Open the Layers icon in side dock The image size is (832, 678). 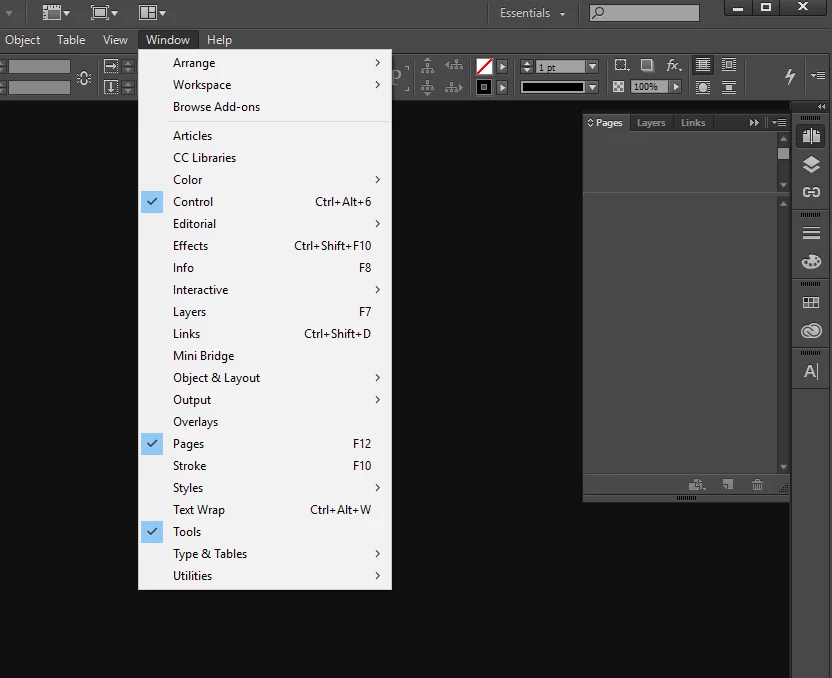tap(811, 165)
